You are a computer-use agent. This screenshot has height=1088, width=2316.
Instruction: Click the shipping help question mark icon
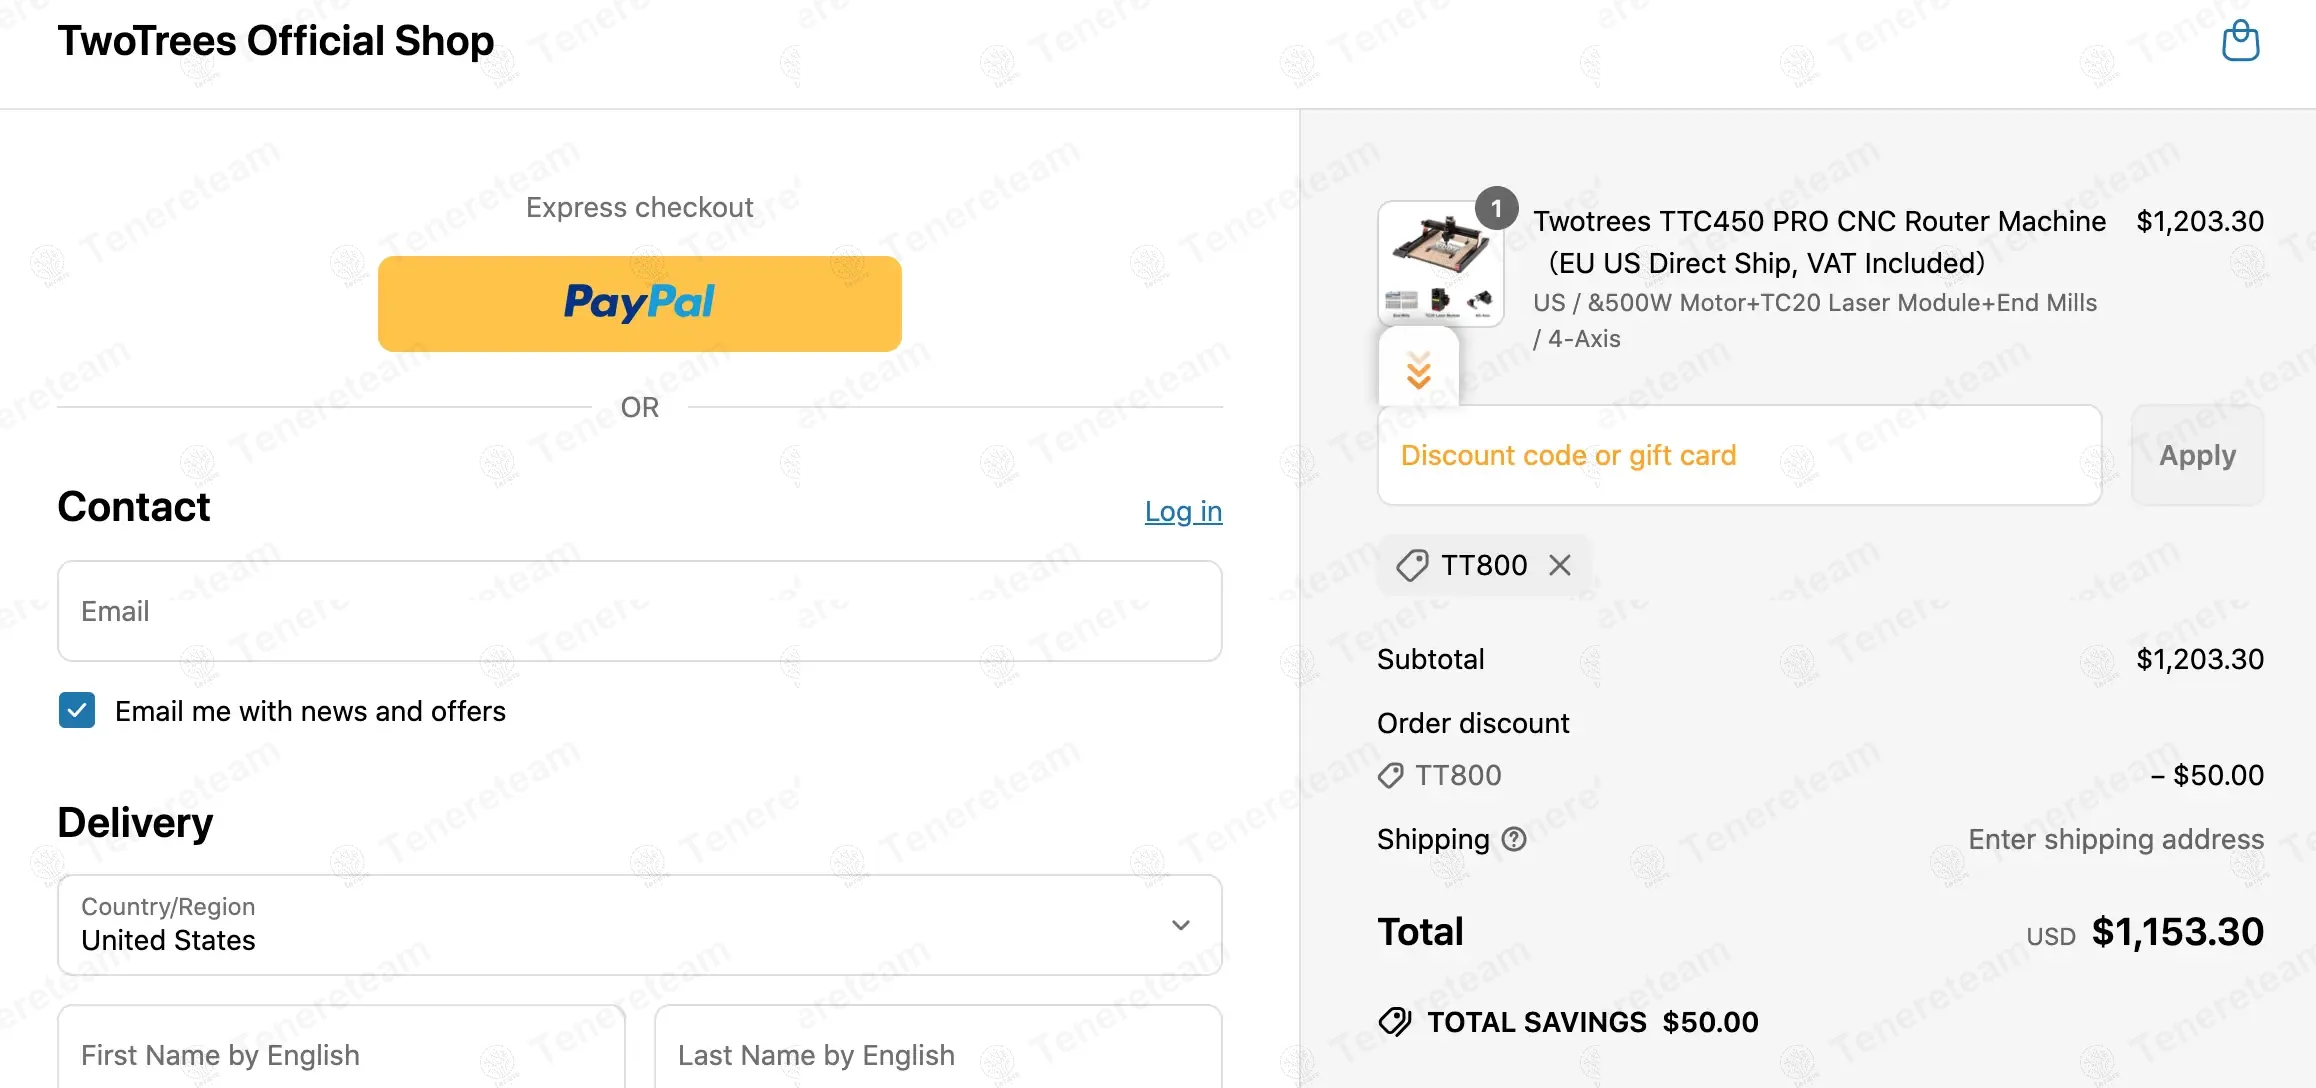1514,839
